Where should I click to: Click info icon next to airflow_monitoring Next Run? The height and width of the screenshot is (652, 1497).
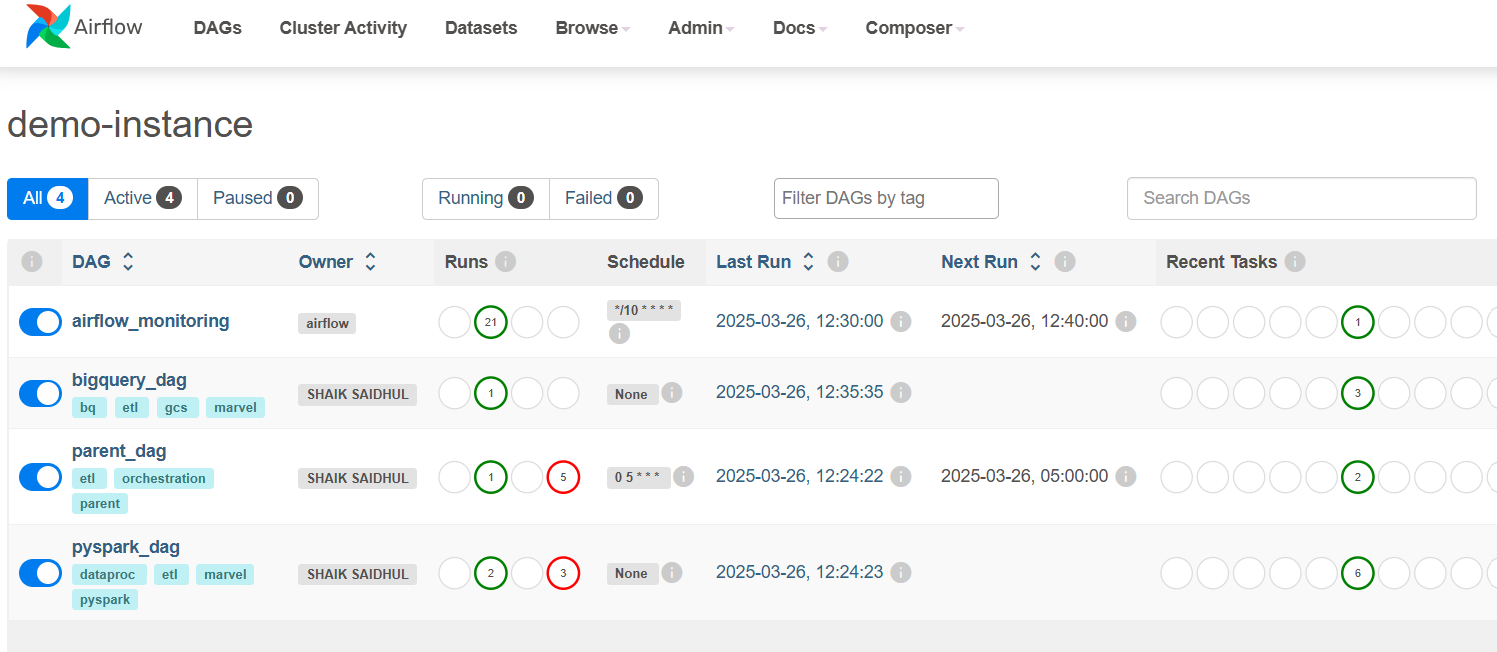coord(1126,322)
